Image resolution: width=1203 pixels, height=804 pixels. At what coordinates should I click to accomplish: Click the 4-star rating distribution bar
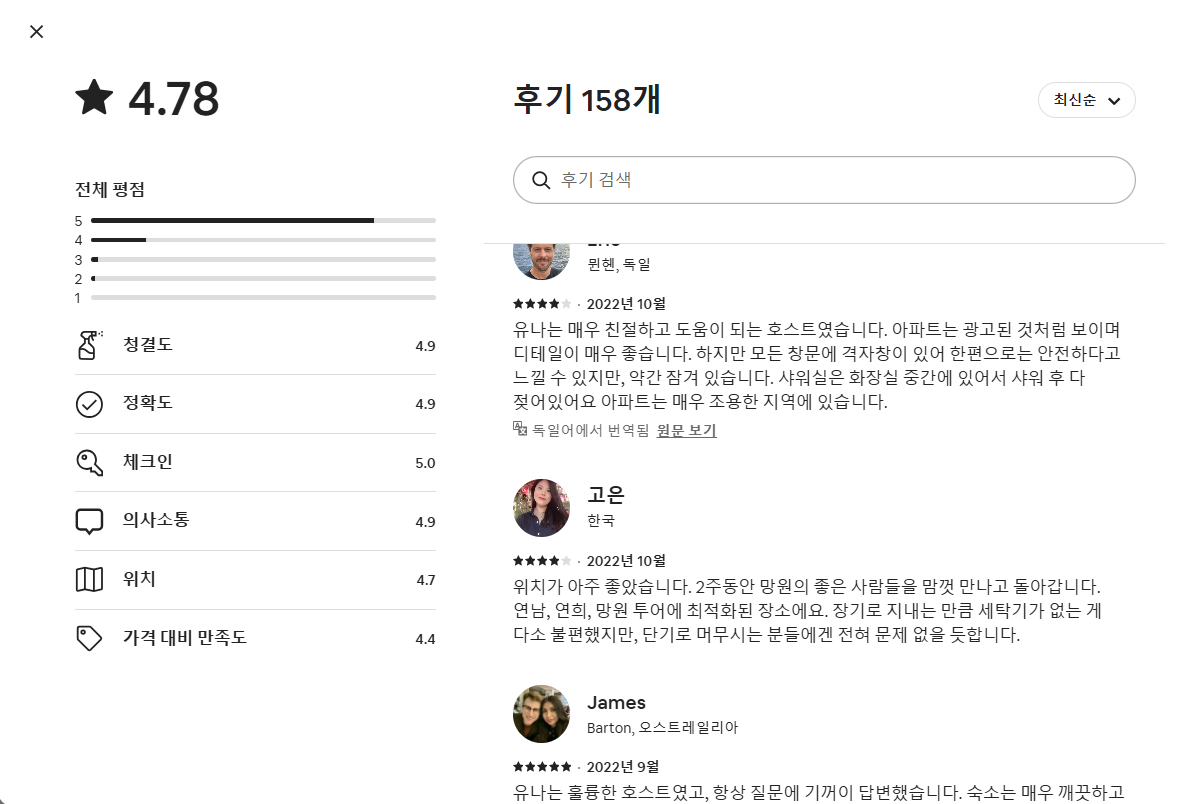click(263, 240)
